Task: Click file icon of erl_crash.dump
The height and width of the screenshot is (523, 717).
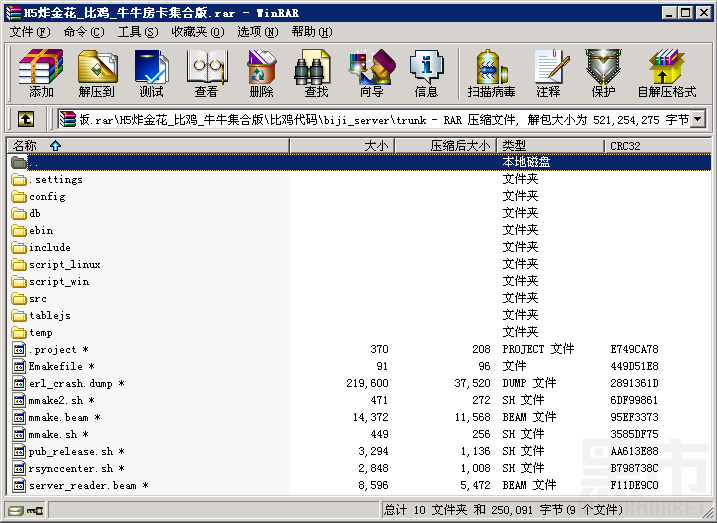Action: pyautogui.click(x=19, y=383)
